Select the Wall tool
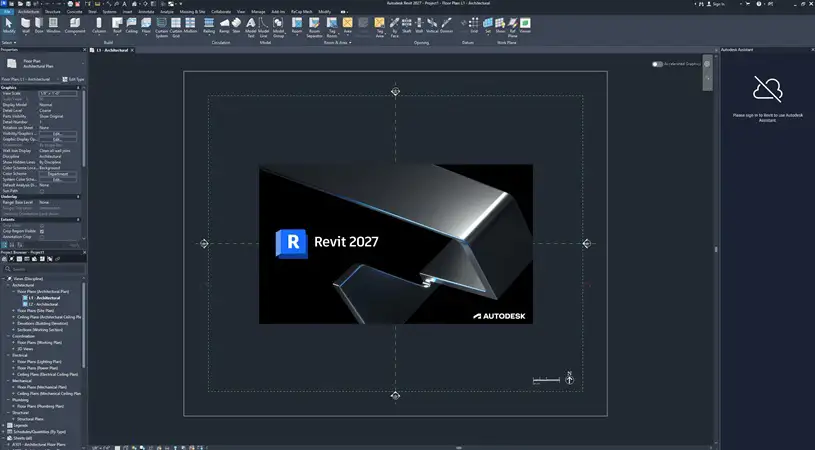815x450 pixels. pos(25,25)
